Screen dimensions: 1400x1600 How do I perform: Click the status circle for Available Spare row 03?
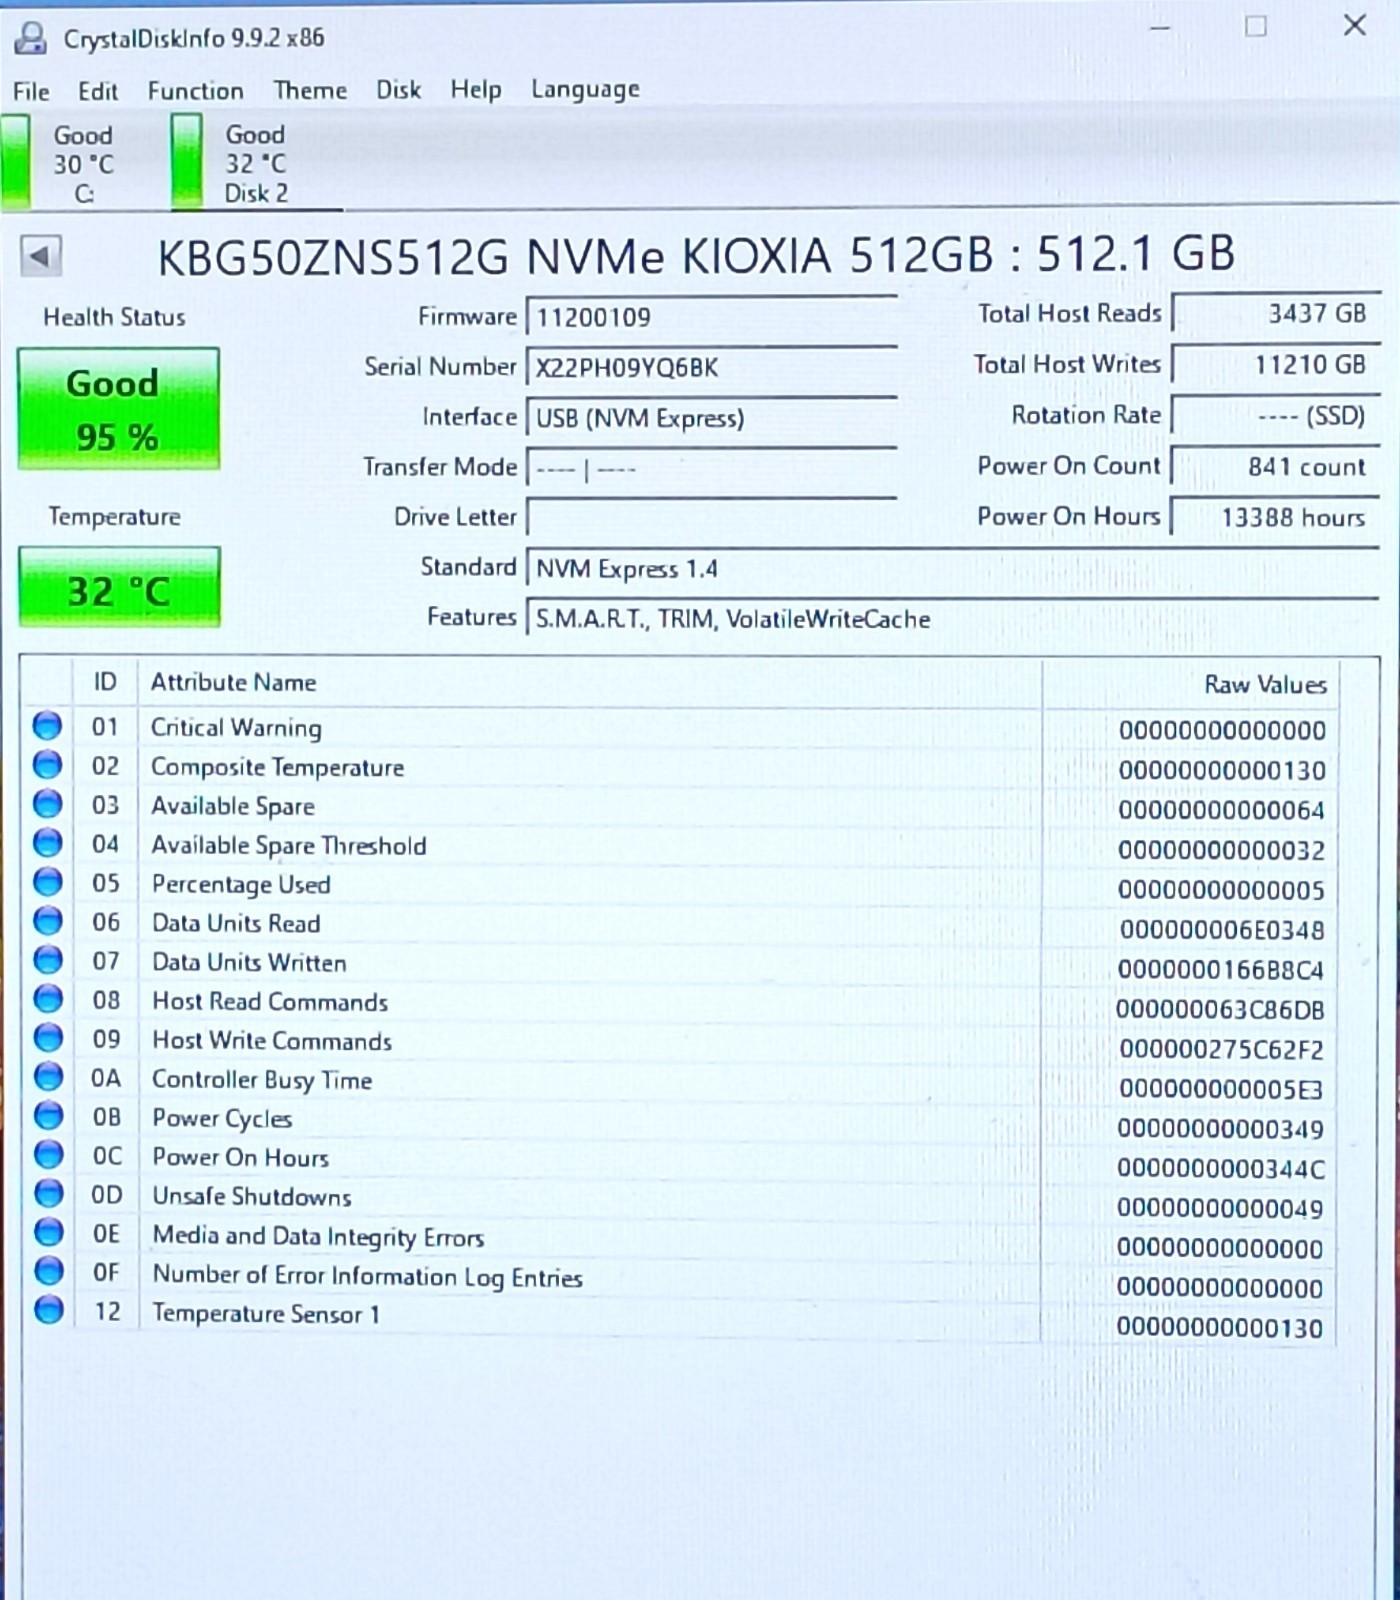coord(47,804)
